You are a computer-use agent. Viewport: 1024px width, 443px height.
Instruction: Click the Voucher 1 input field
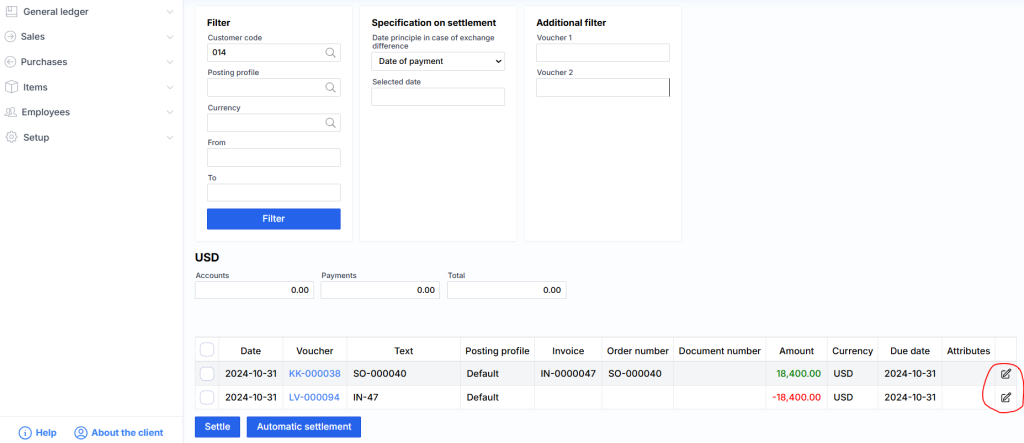click(x=602, y=53)
